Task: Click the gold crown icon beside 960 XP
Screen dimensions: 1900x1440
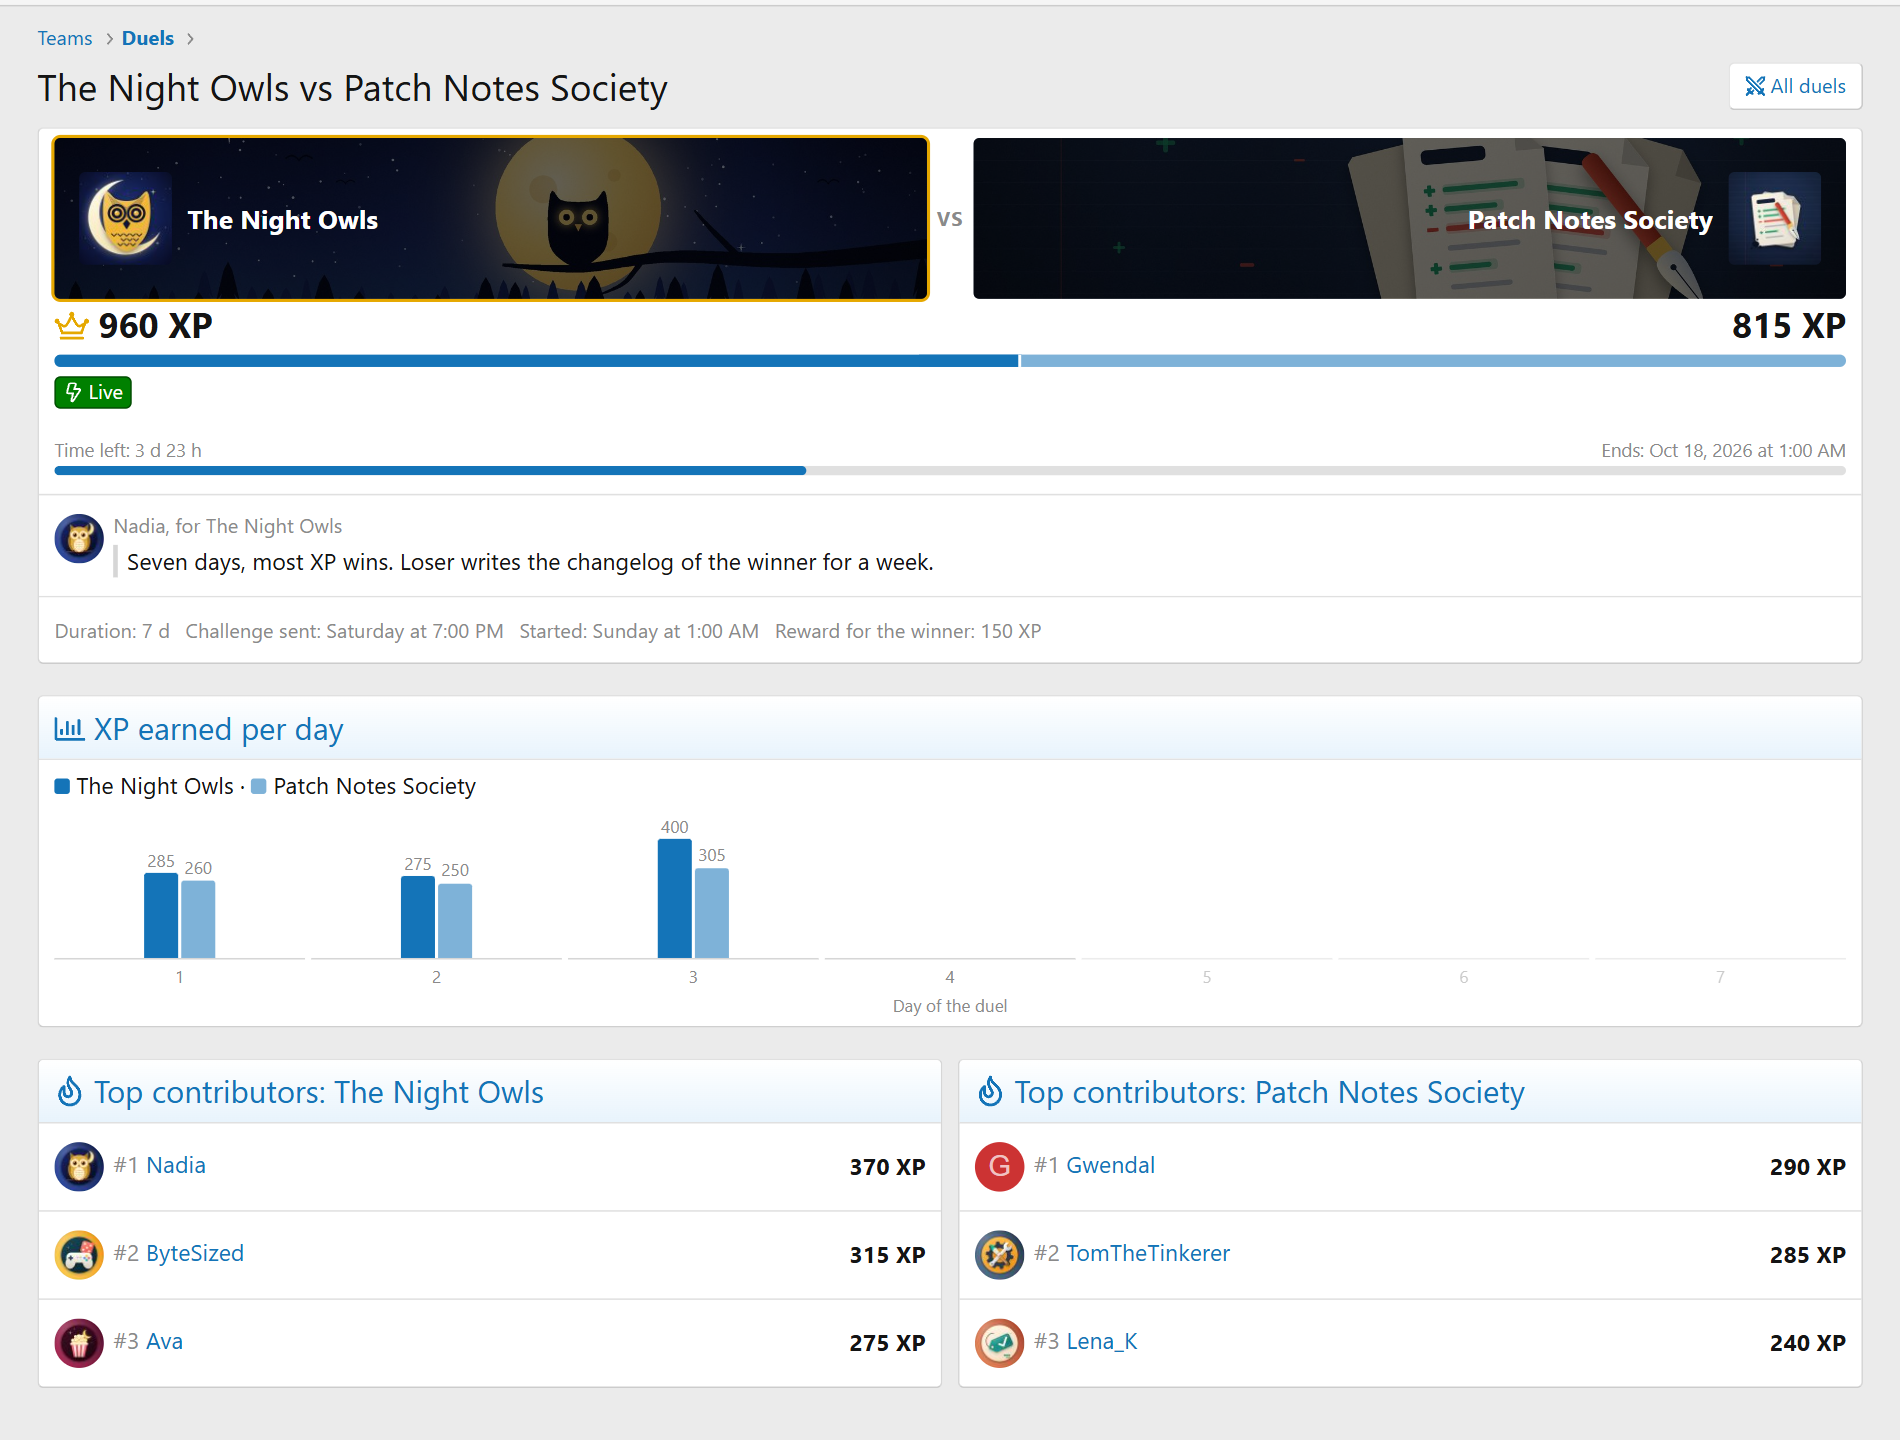Action: pyautogui.click(x=72, y=326)
